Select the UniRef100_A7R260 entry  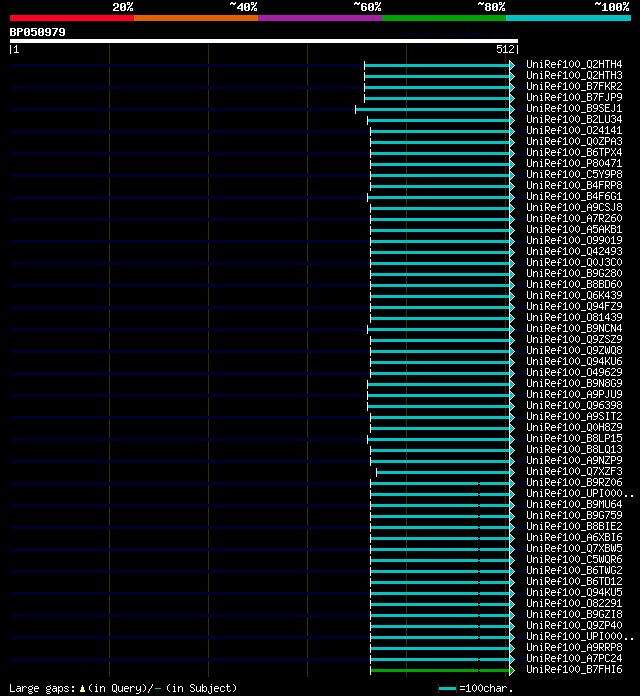(574, 218)
